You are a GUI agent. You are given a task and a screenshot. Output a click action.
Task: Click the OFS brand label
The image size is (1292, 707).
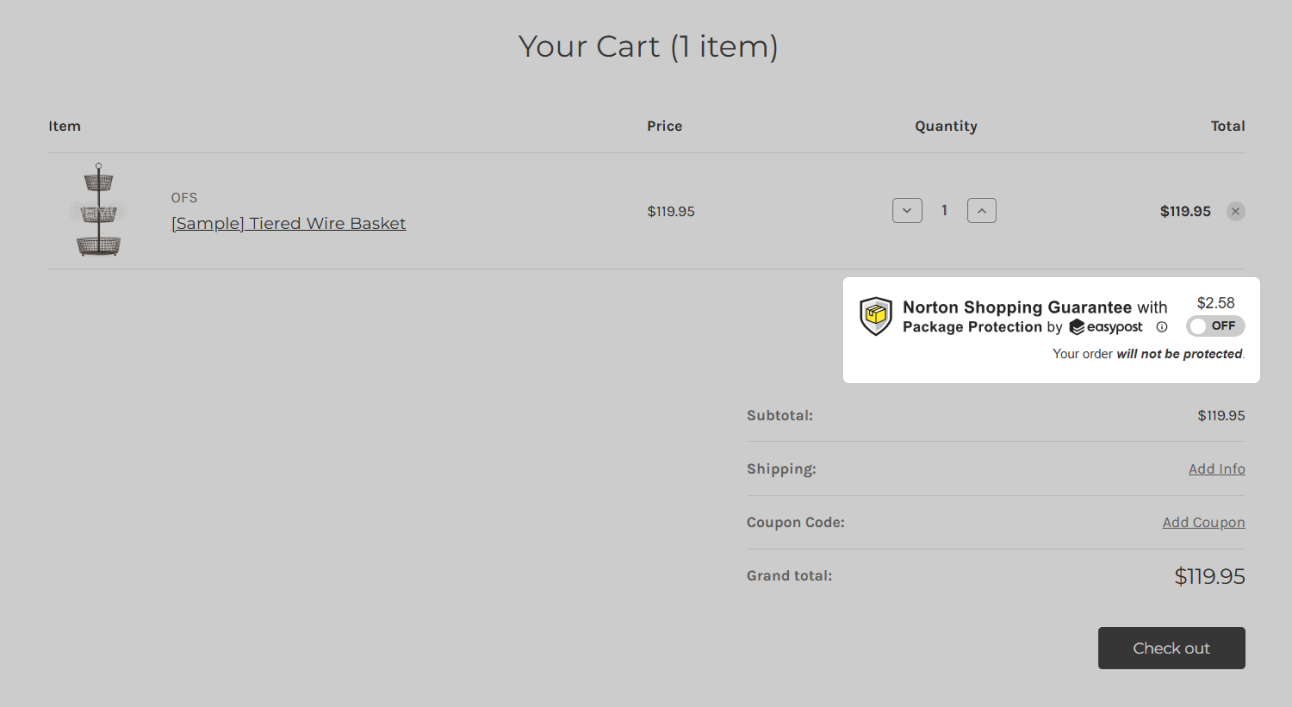tap(184, 198)
